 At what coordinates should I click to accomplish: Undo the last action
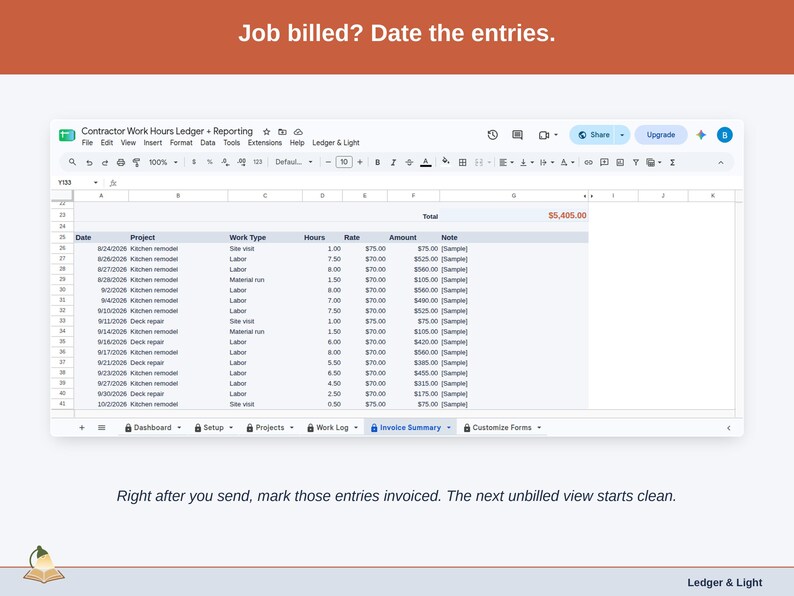pyautogui.click(x=89, y=163)
